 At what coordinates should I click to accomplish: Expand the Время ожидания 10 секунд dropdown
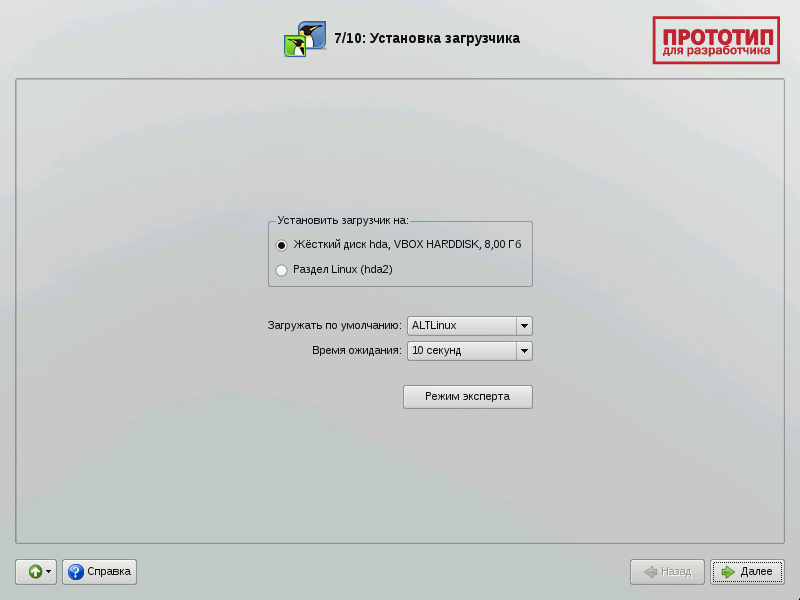tap(469, 351)
